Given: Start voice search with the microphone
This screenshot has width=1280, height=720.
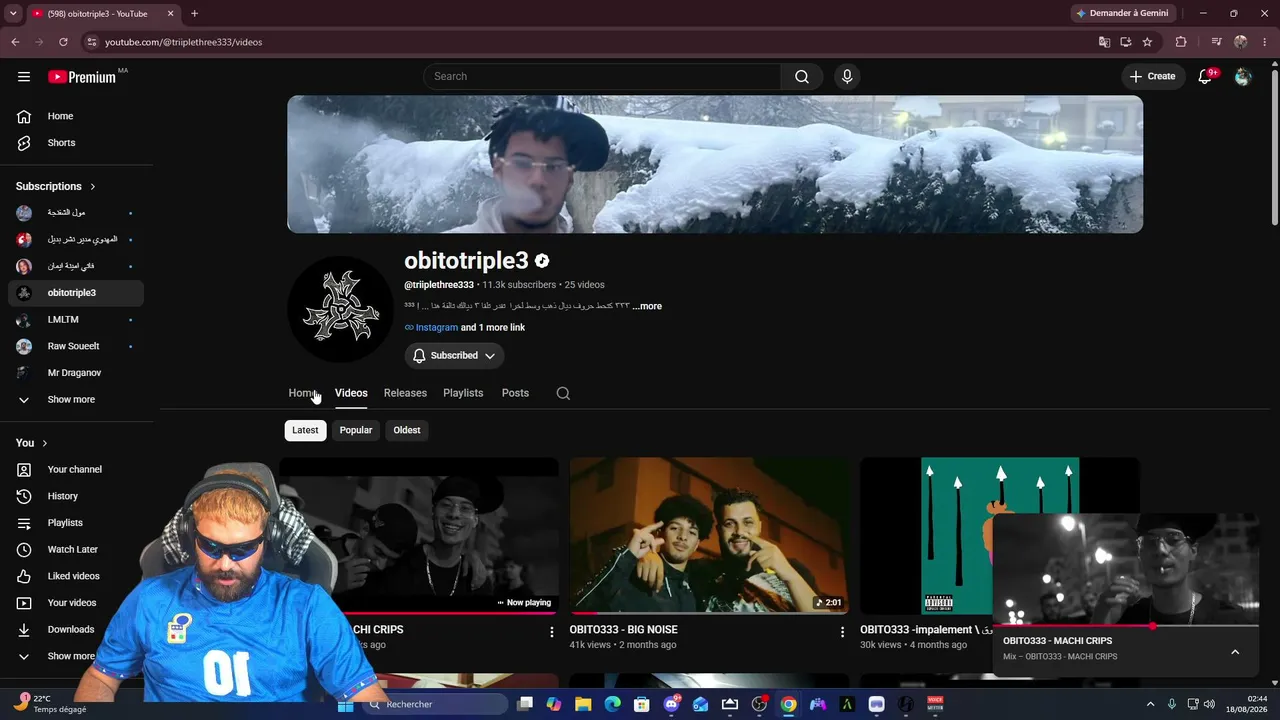Looking at the screenshot, I should point(847,77).
